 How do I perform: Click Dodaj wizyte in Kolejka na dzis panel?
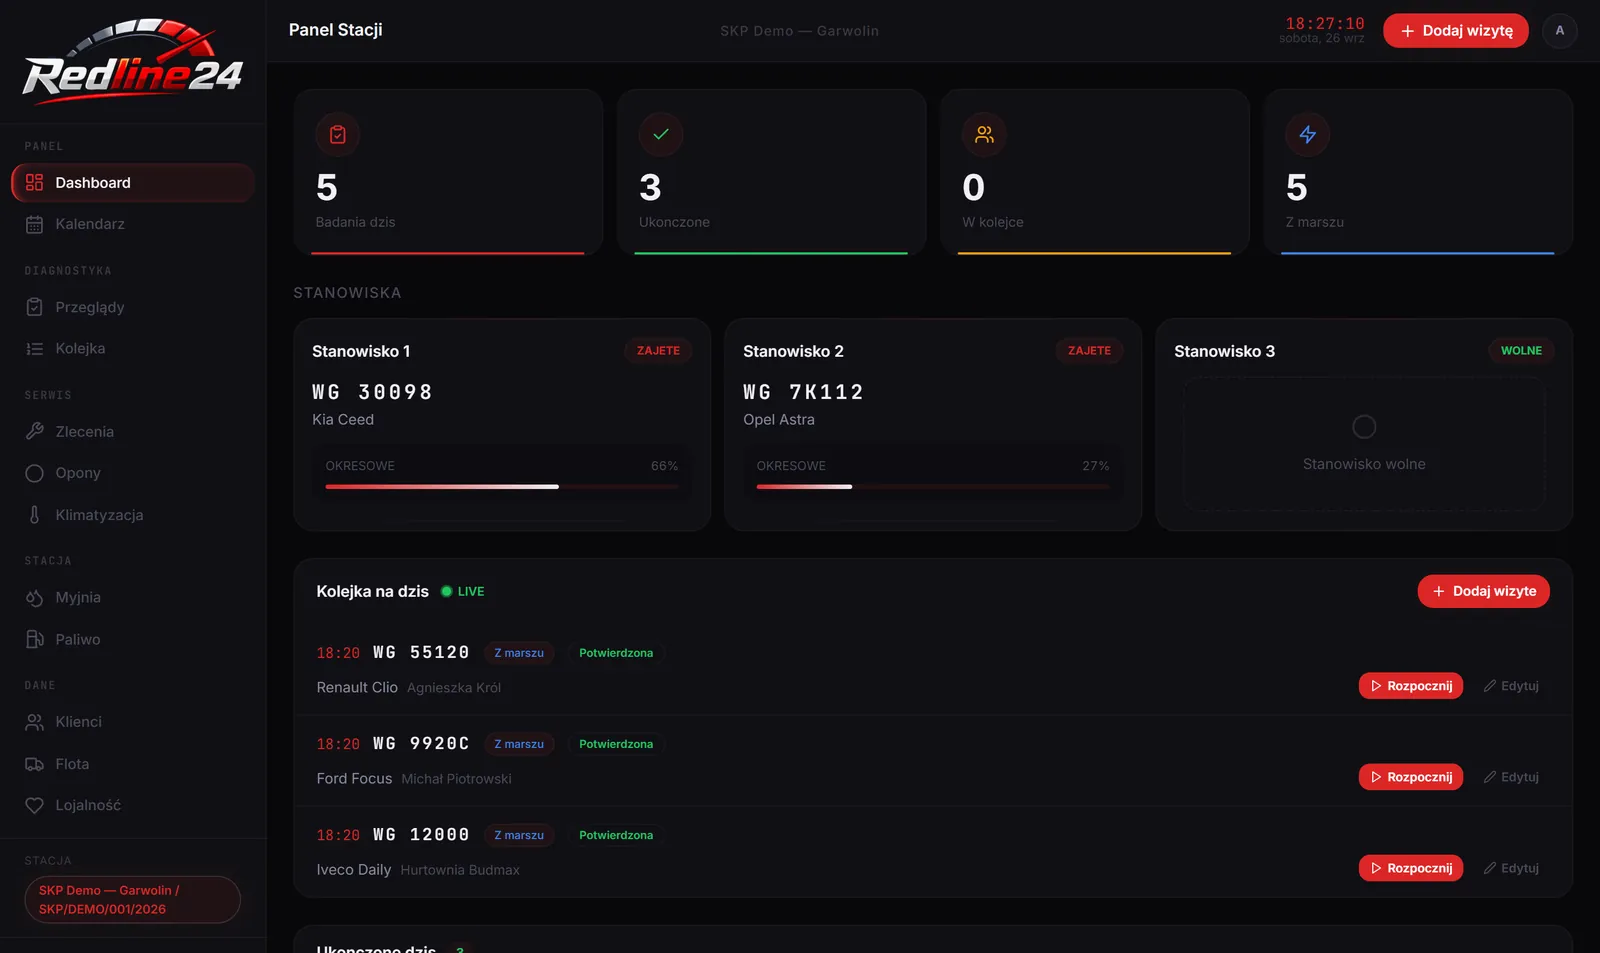tap(1484, 591)
